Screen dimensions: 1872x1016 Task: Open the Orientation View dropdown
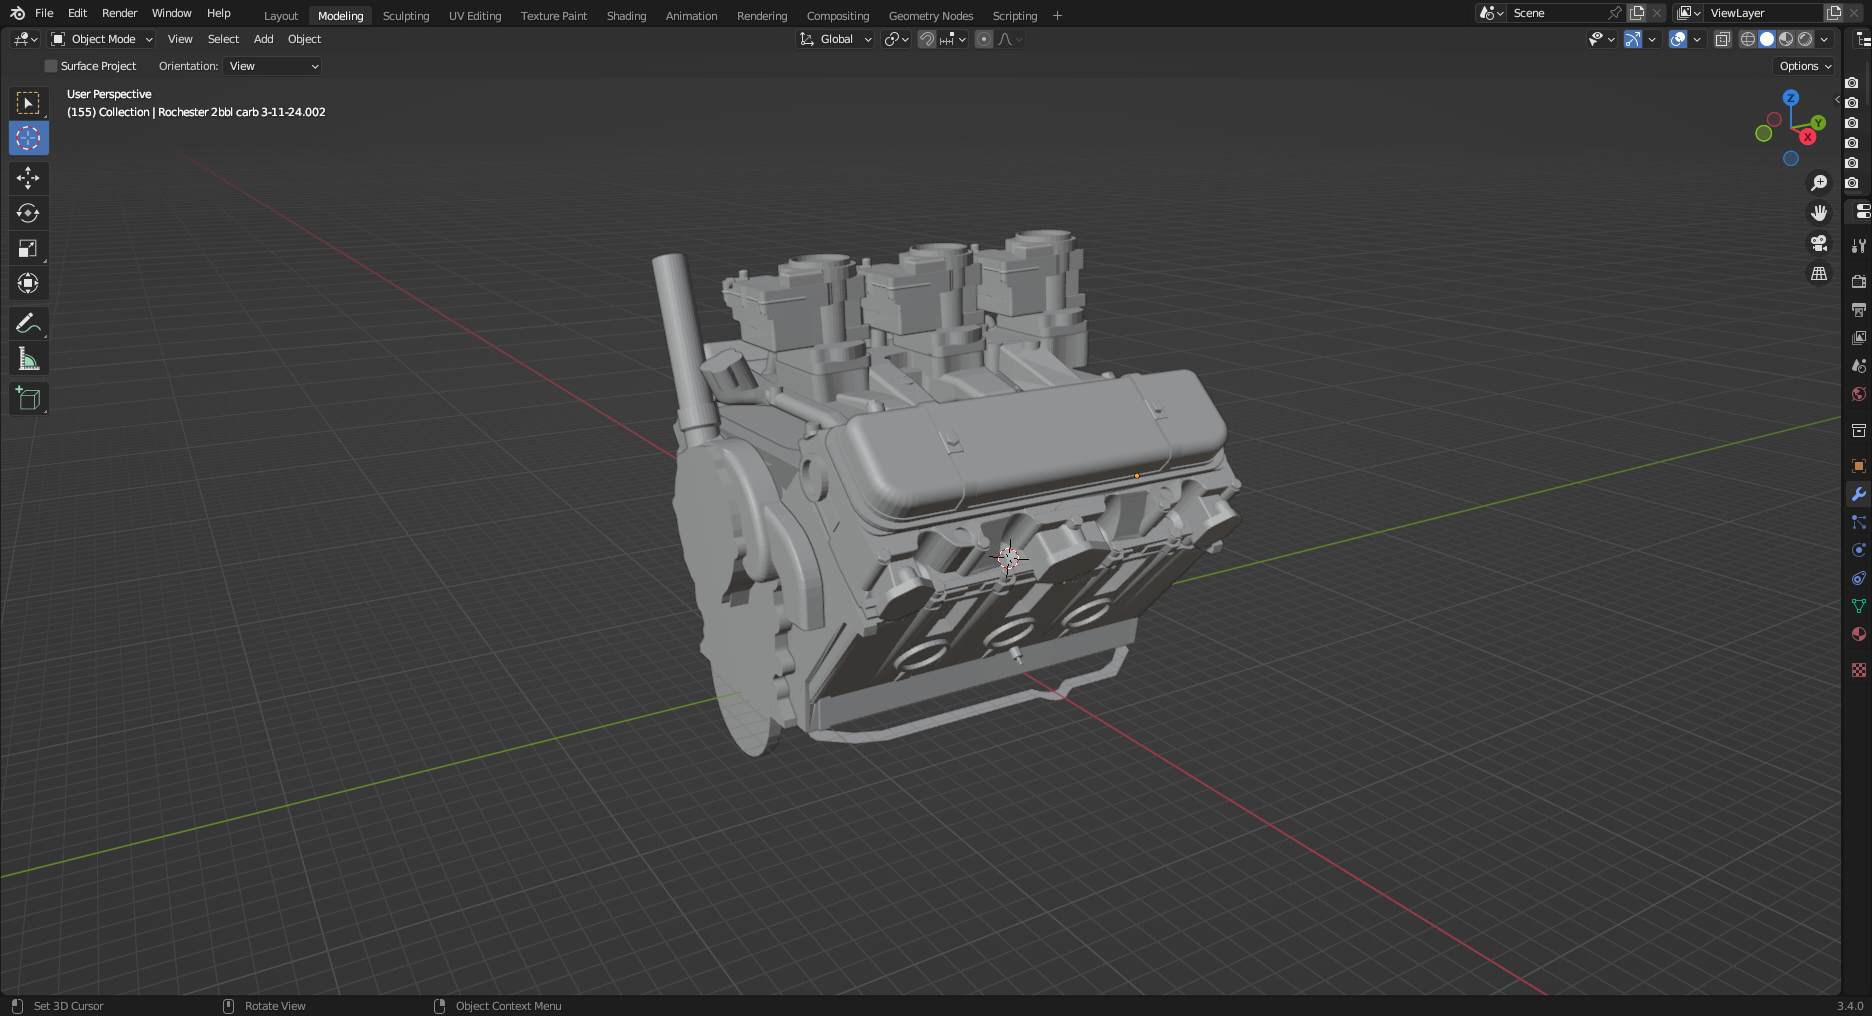272,66
